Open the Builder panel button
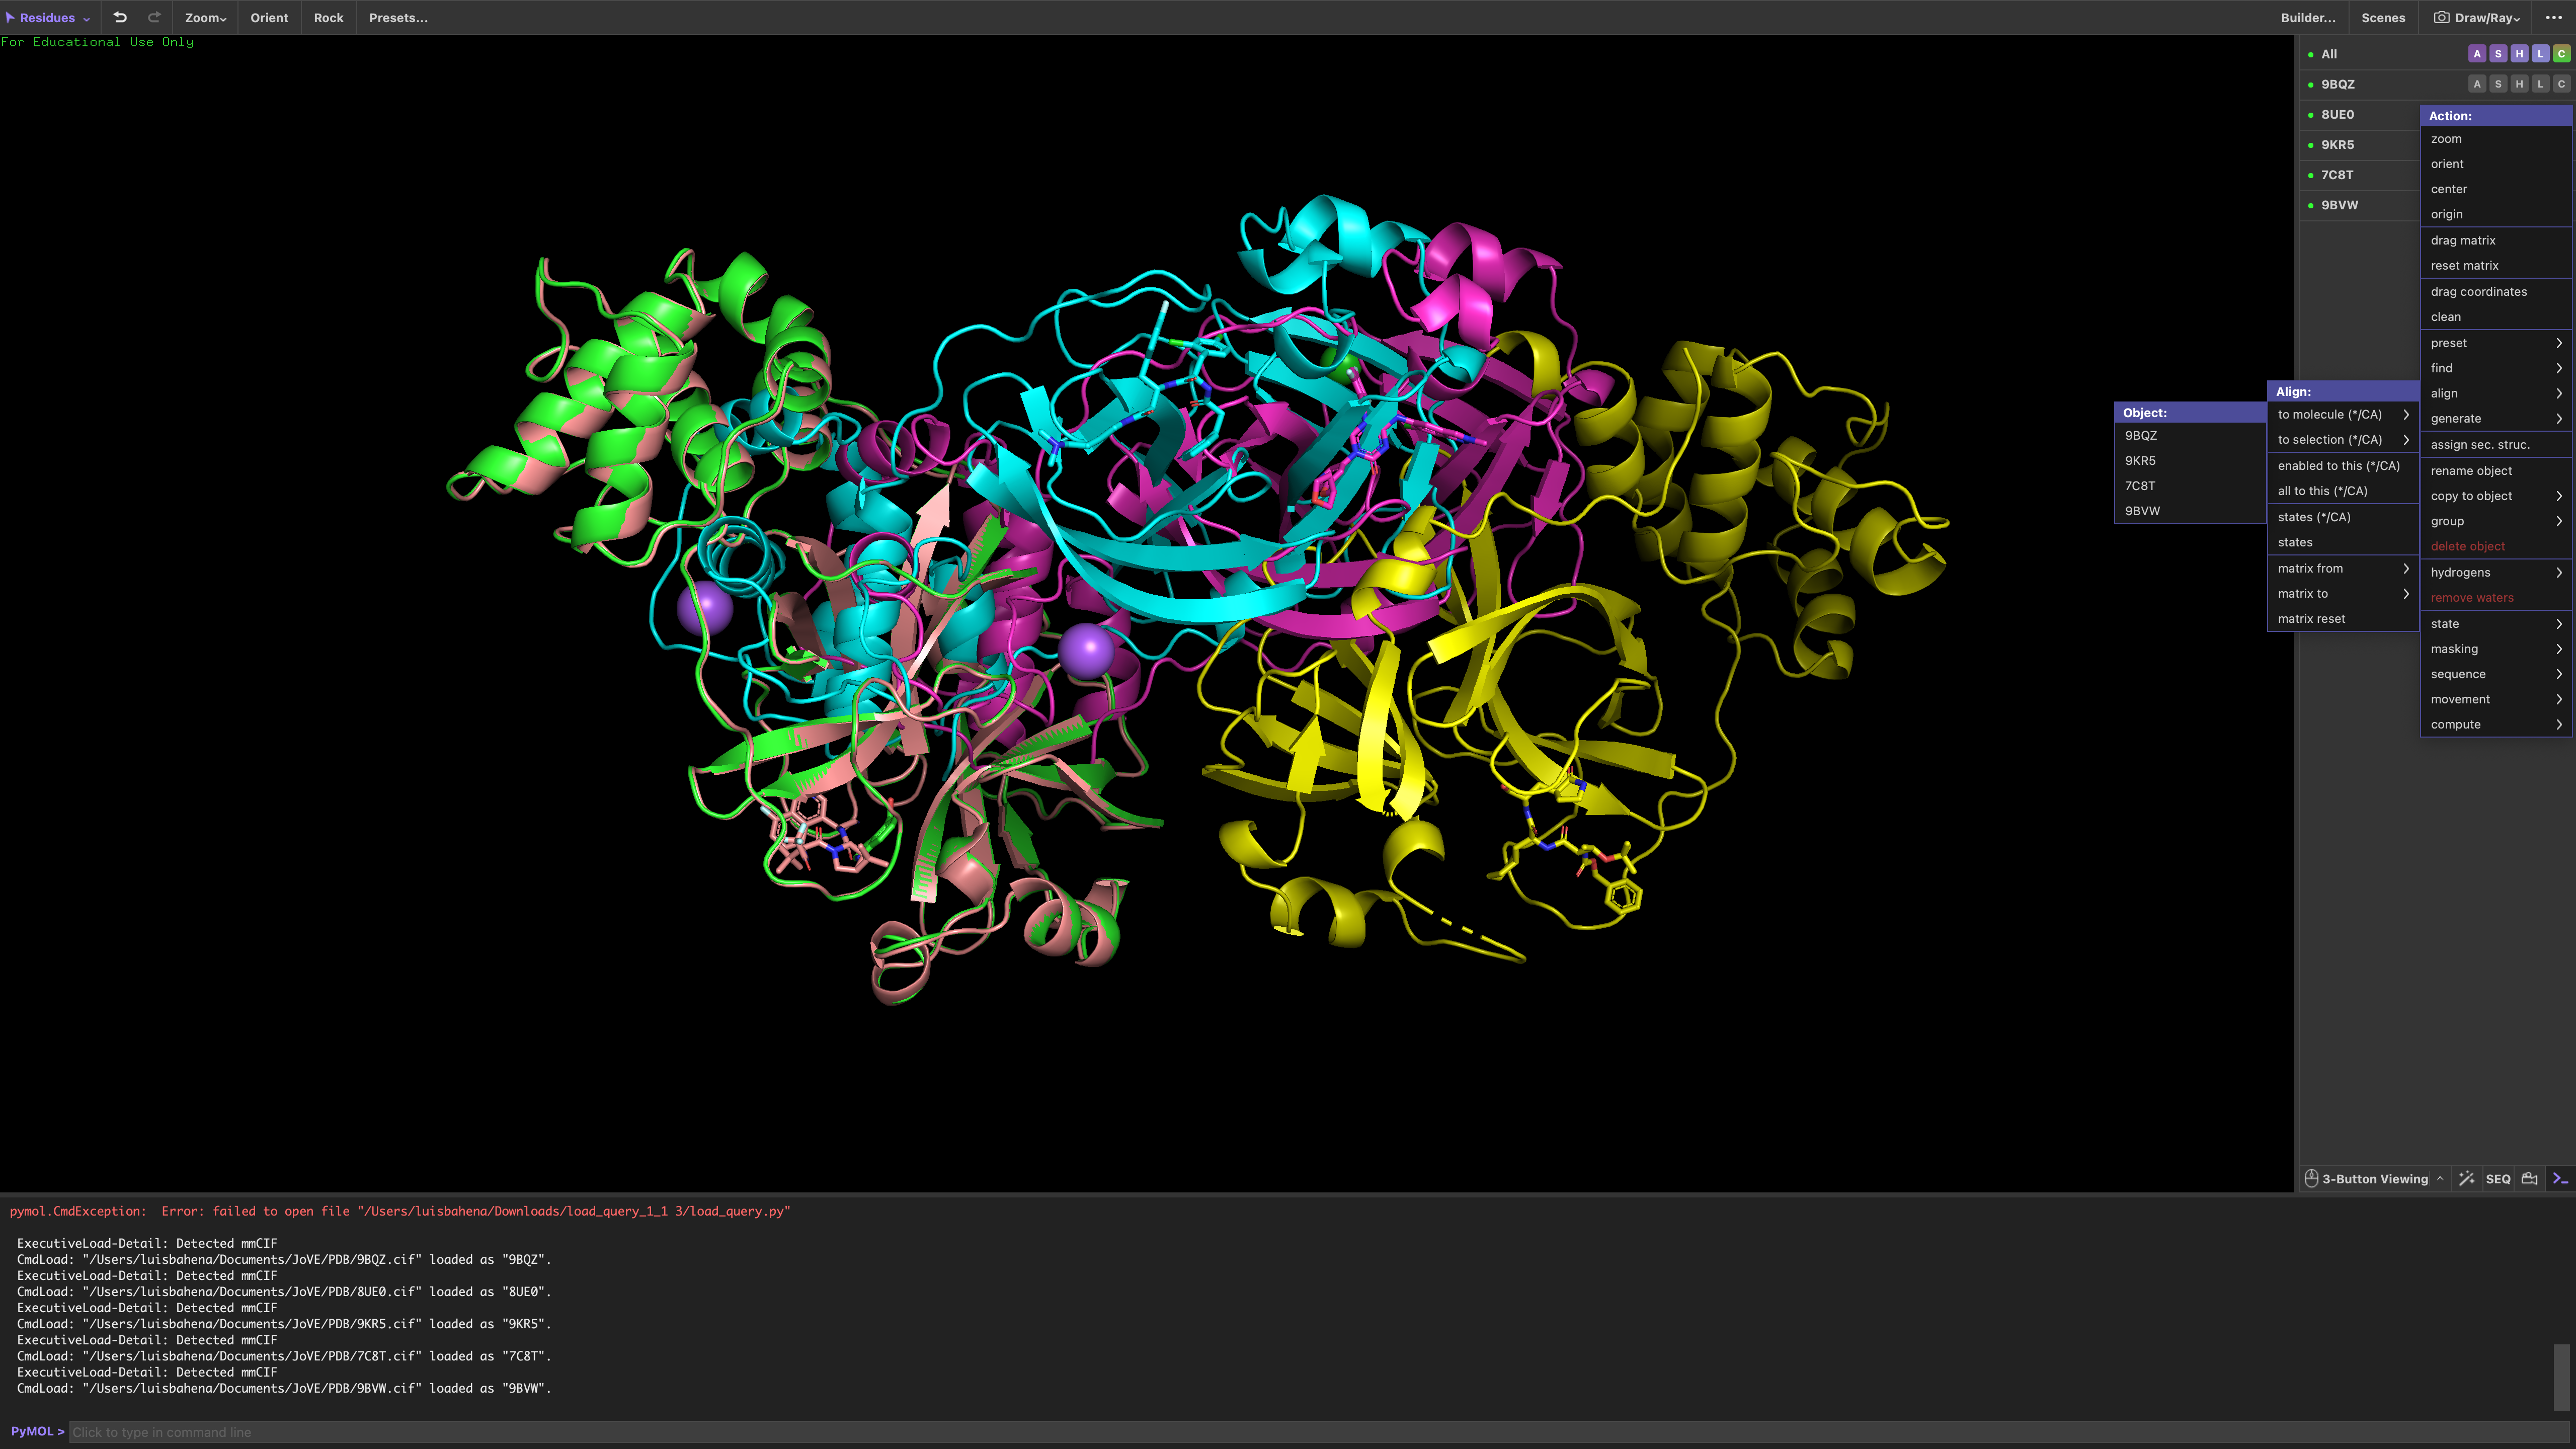Screen dimensions: 2576x1449 click(2308, 17)
